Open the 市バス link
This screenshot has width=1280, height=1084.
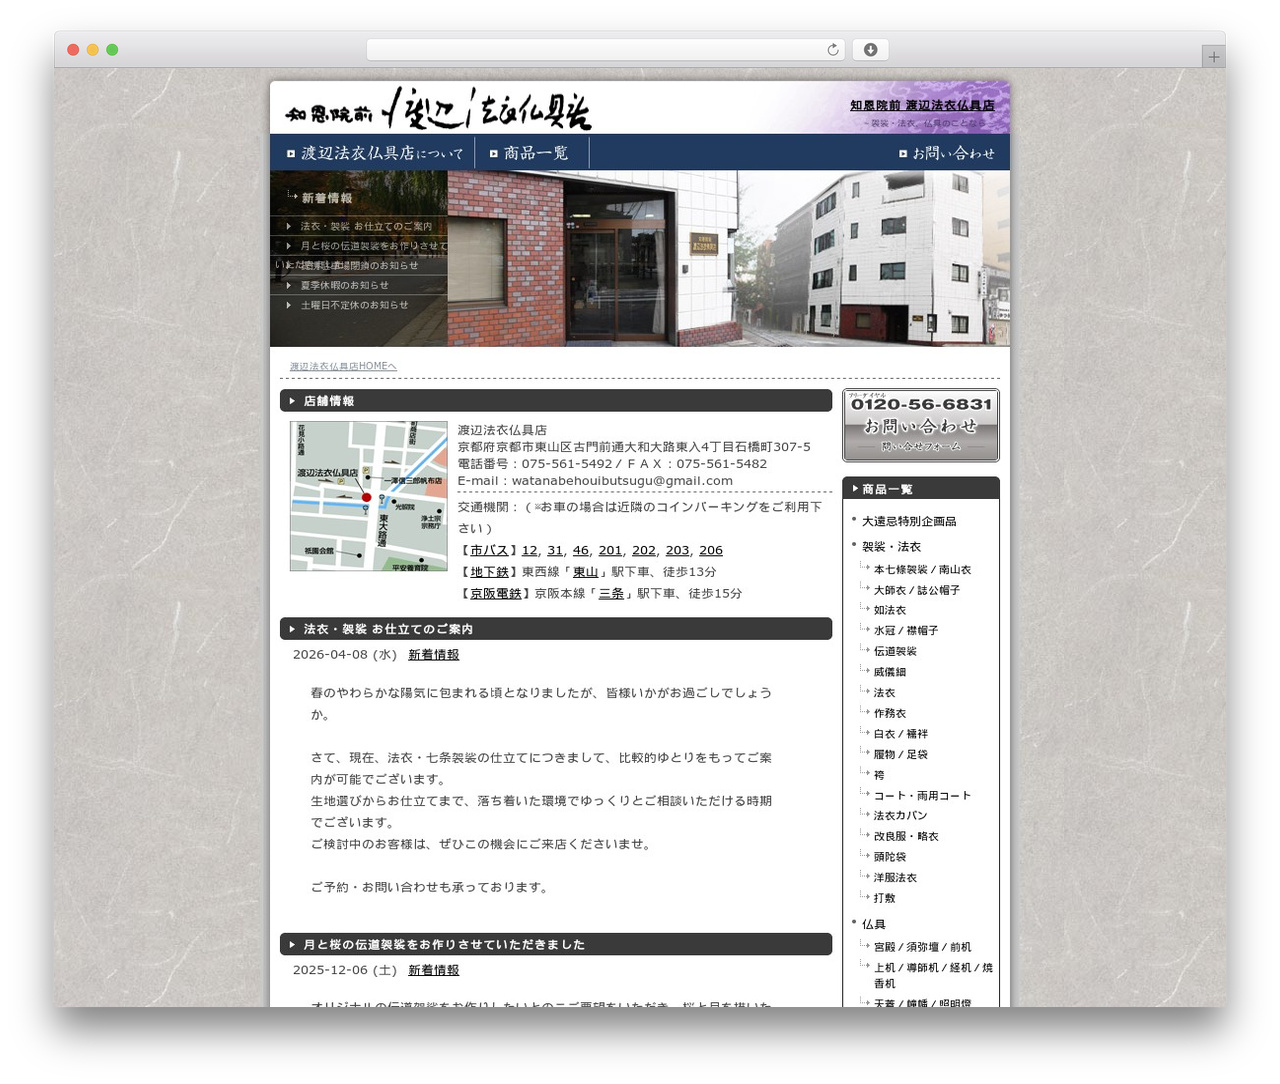489,550
